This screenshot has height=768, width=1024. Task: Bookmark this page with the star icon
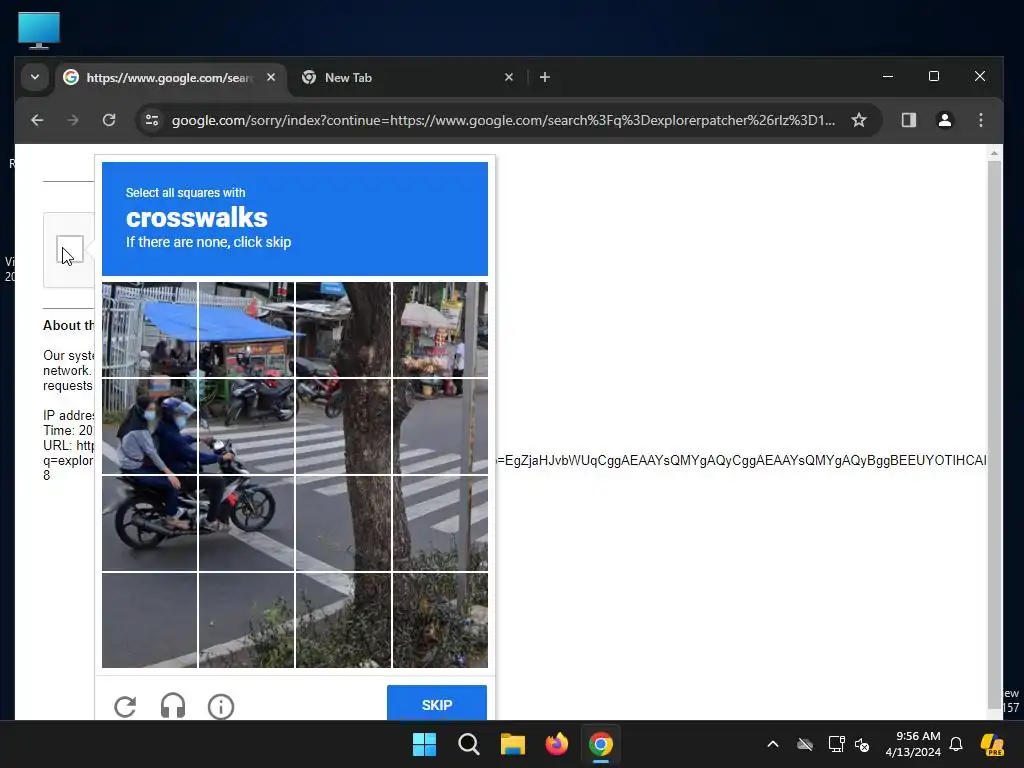[859, 120]
